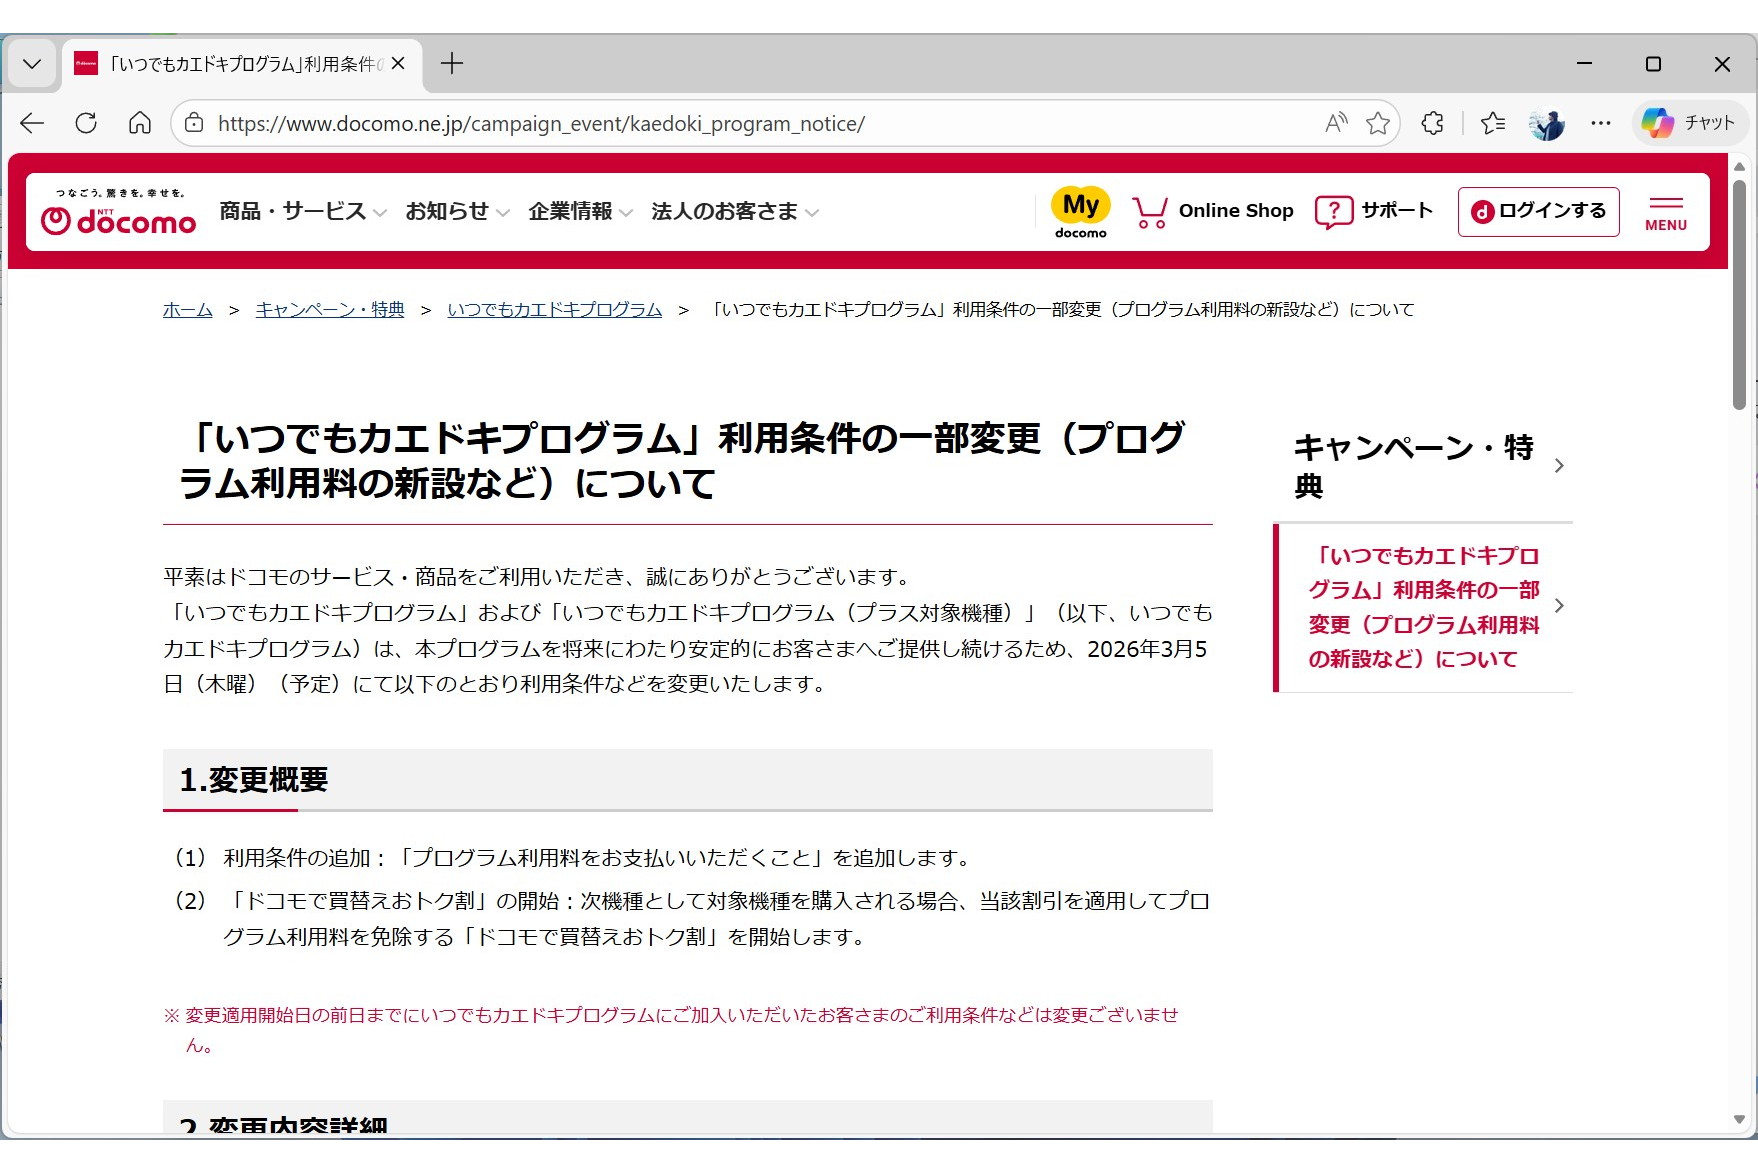Open the tab list dropdown arrow

(32, 64)
